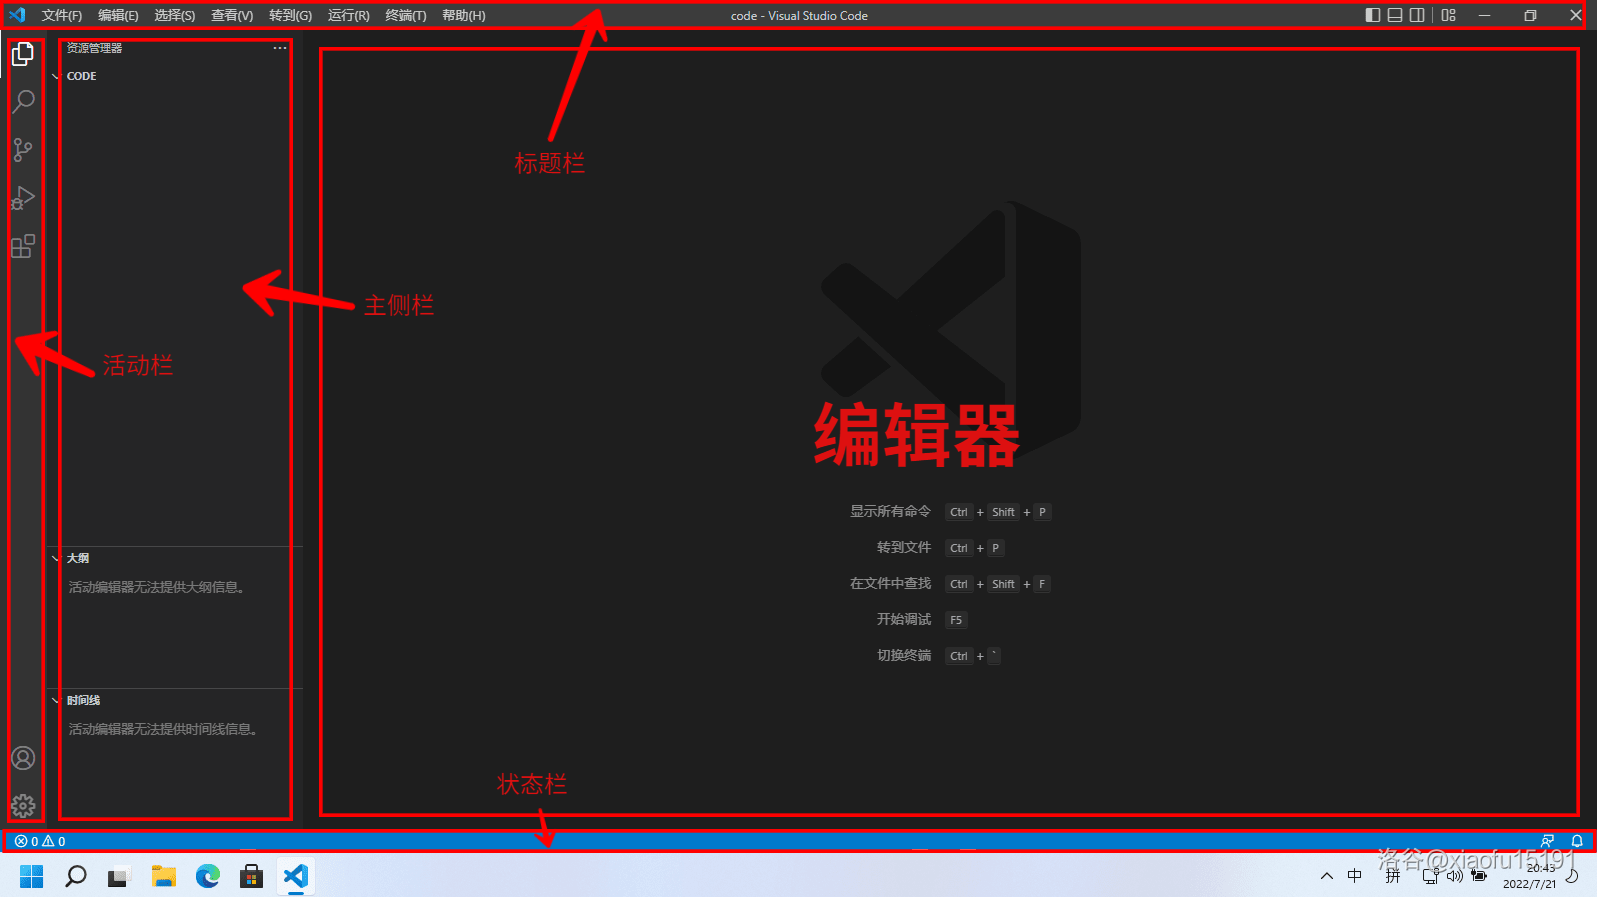This screenshot has height=897, width=1597.
Task: Click the battery icon in system tray
Action: click(x=1479, y=876)
